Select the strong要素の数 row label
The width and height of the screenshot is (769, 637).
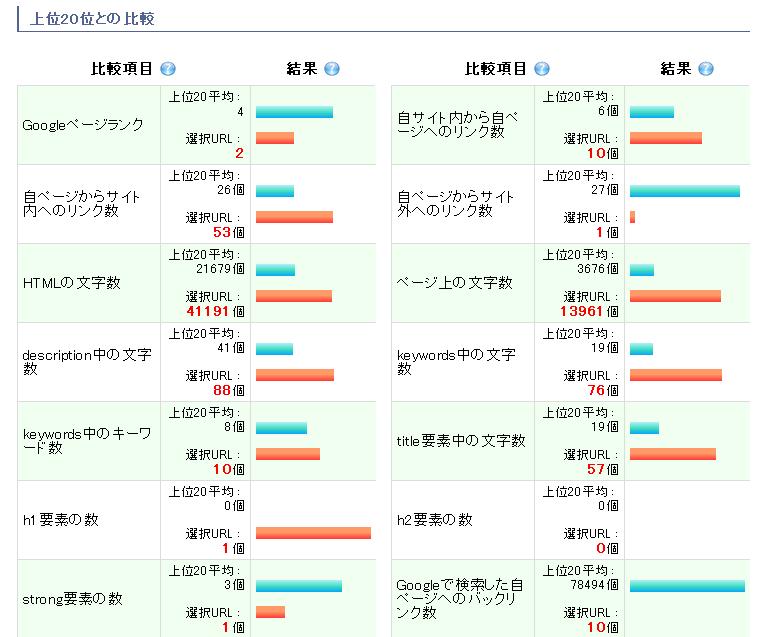pos(72,599)
